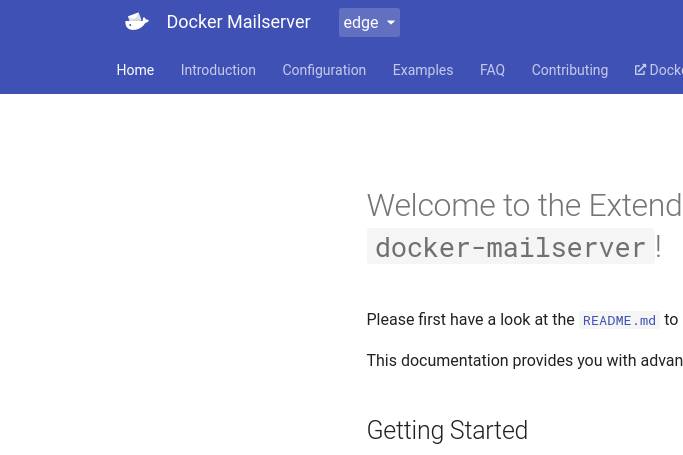Image resolution: width=683 pixels, height=455 pixels.
Task: Click the Docker Mailserver site title
Action: 238,22
